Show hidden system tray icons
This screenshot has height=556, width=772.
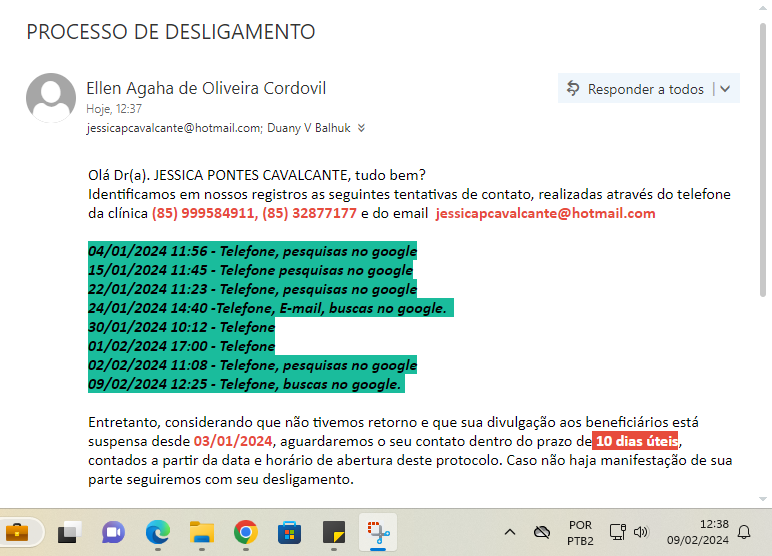[x=510, y=532]
